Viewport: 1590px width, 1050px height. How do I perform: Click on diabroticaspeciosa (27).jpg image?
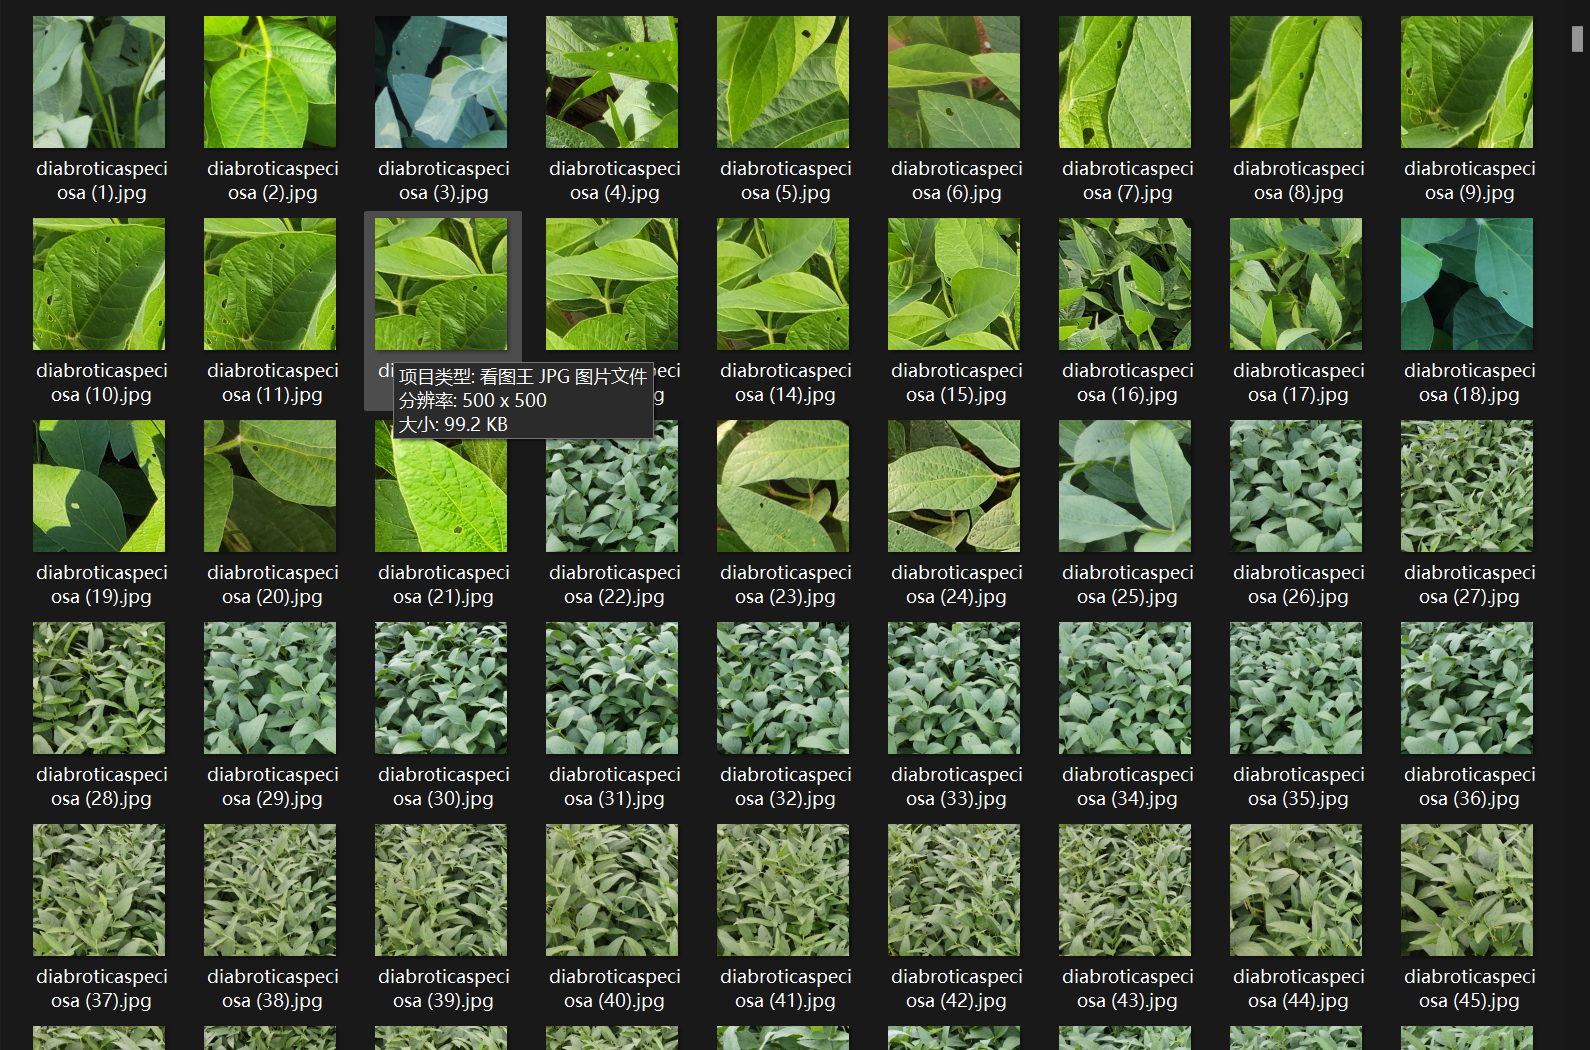pyautogui.click(x=1467, y=486)
